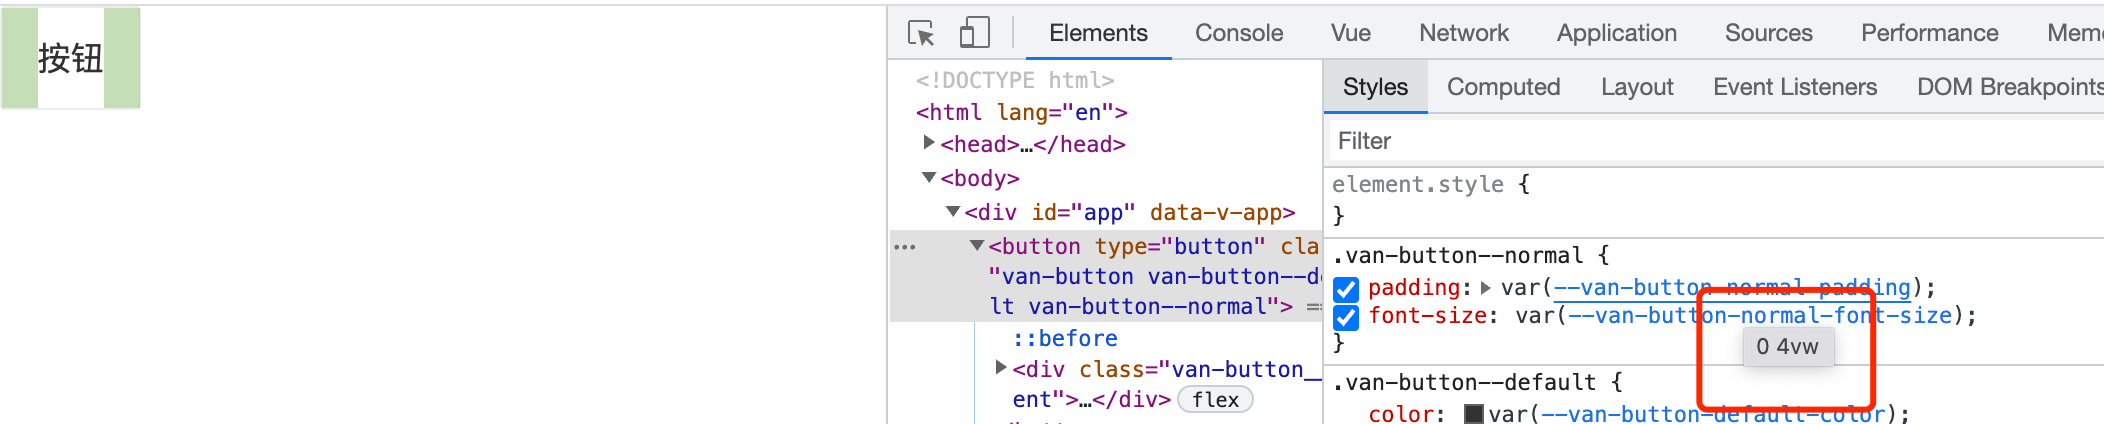Open the Network tab

pyautogui.click(x=1463, y=33)
